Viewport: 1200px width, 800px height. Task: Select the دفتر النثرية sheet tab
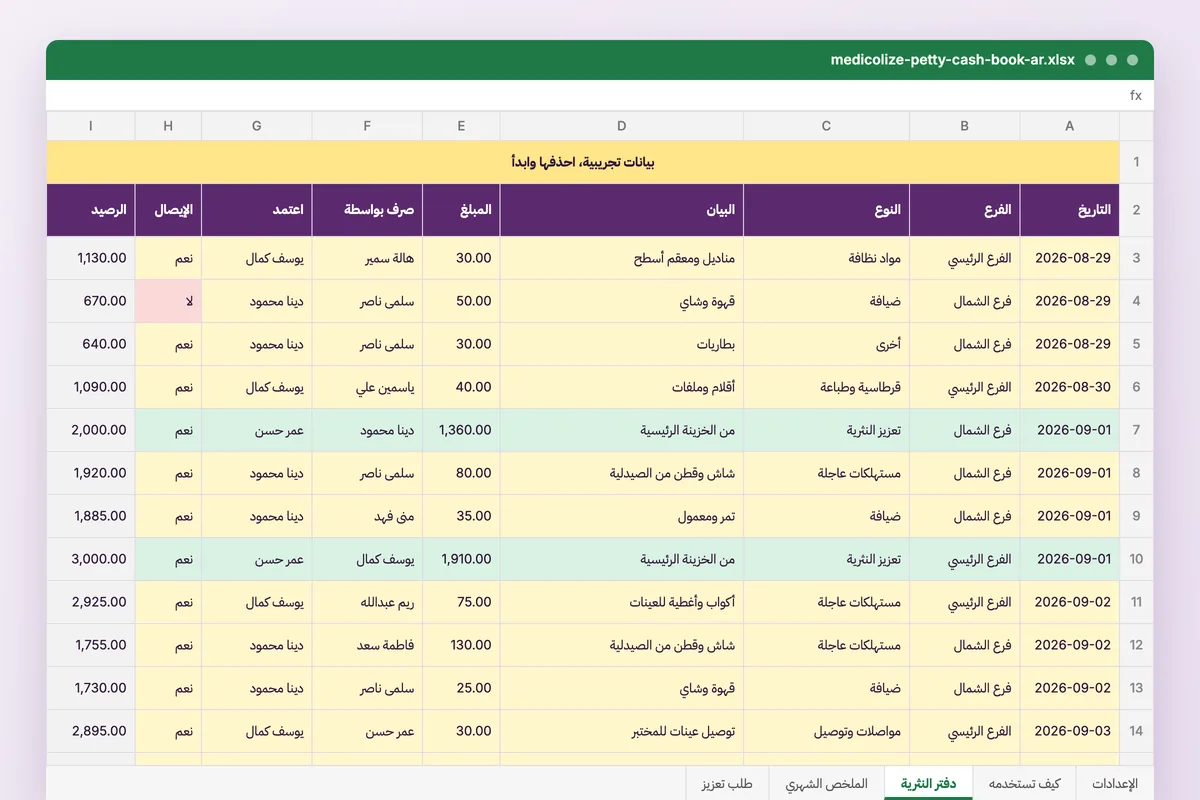pyautogui.click(x=929, y=784)
